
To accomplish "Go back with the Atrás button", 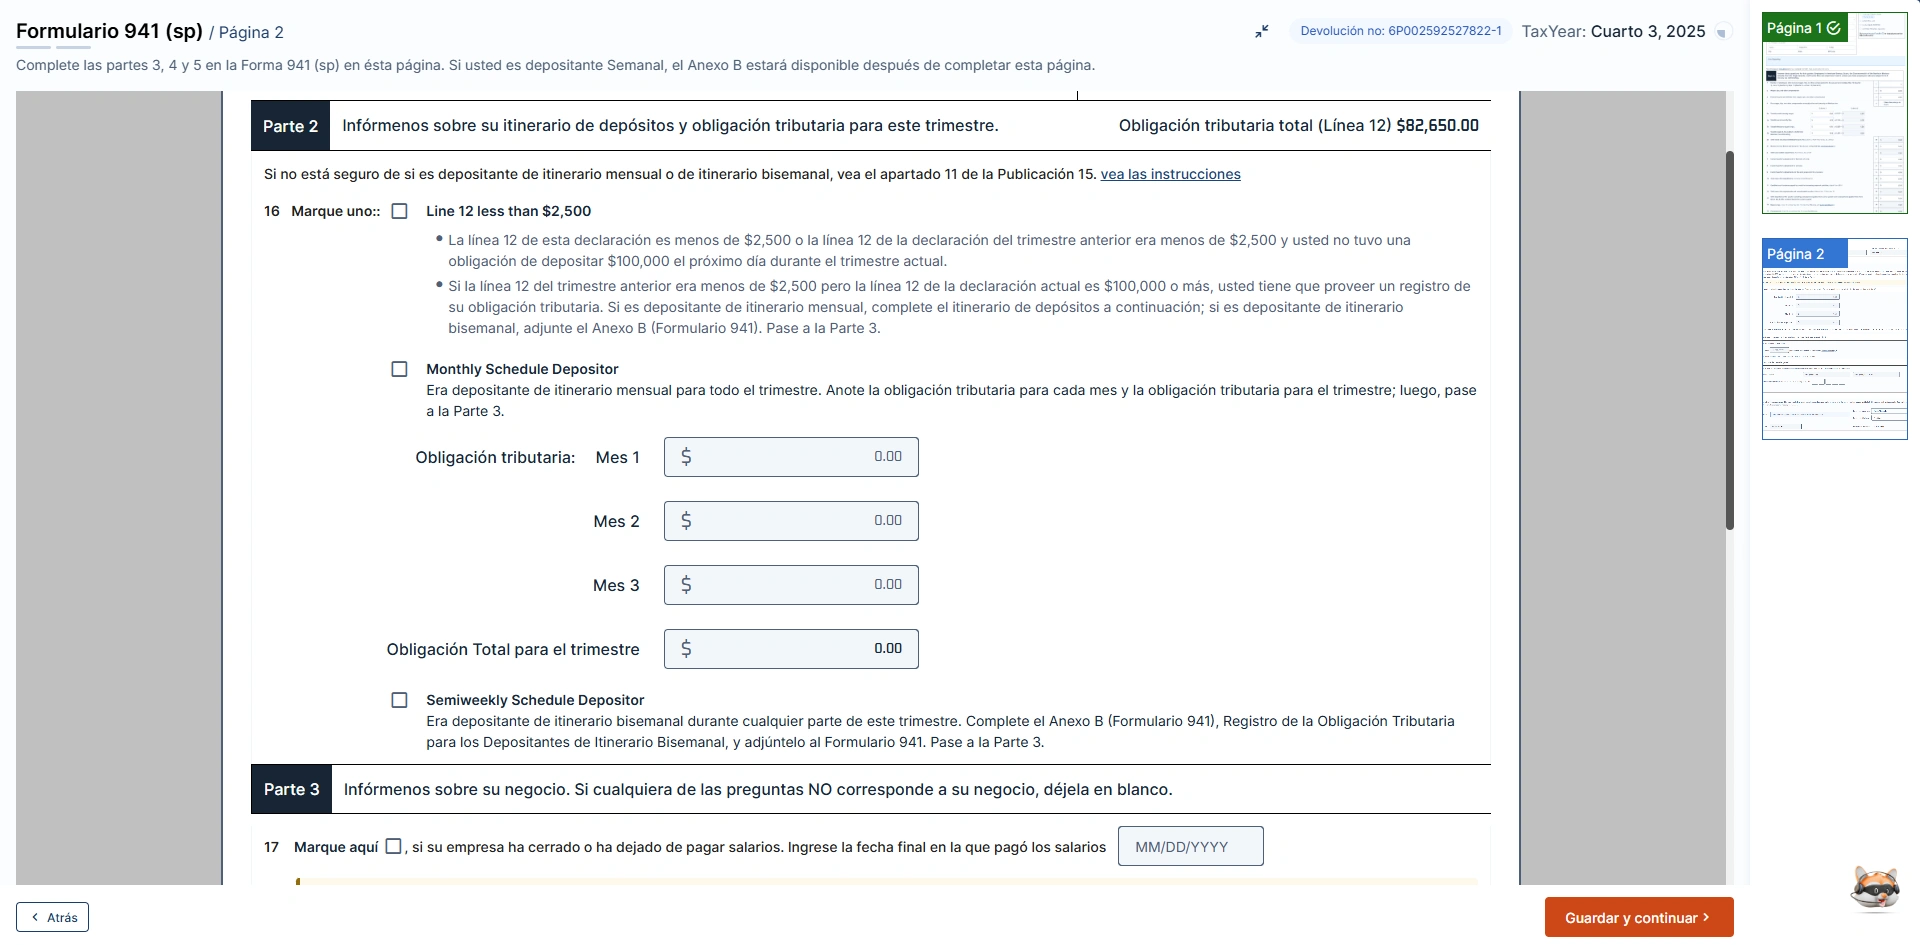I will pos(53,917).
